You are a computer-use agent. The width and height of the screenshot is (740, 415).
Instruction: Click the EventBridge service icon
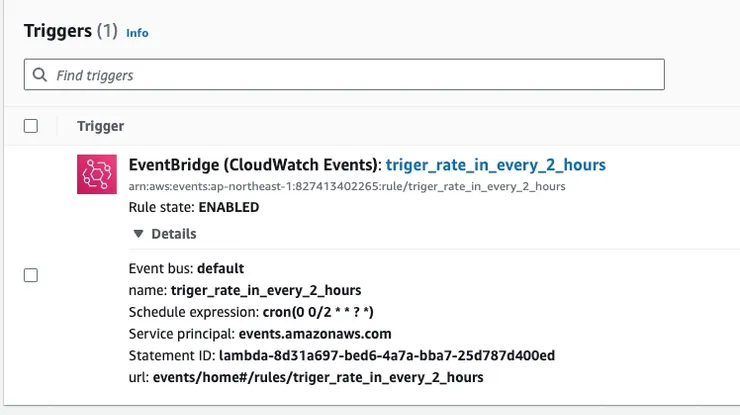97,175
